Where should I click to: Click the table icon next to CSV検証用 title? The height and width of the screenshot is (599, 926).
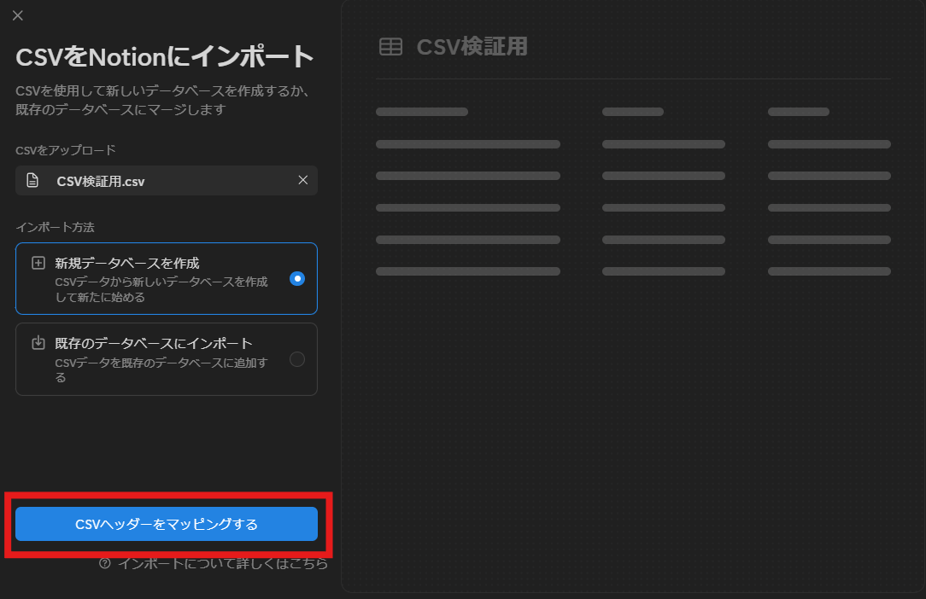(390, 47)
